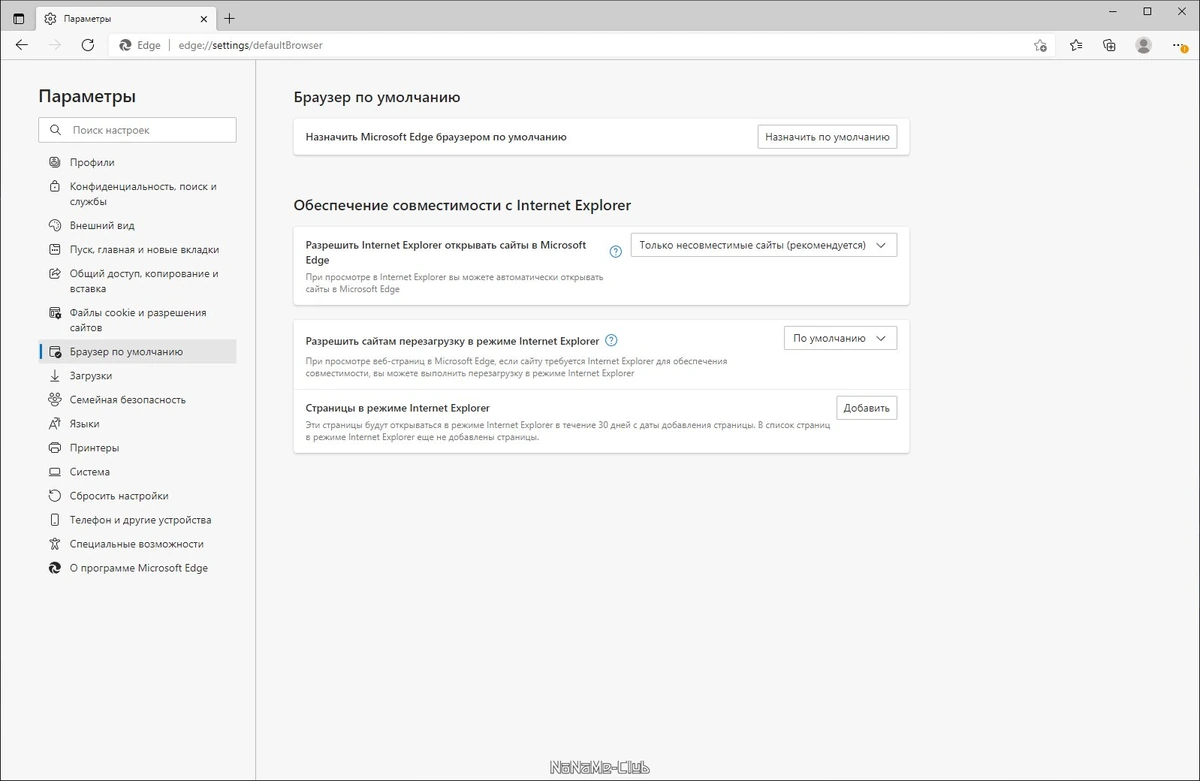
Task: Click the Edge logo site info icon
Action: [x=126, y=45]
